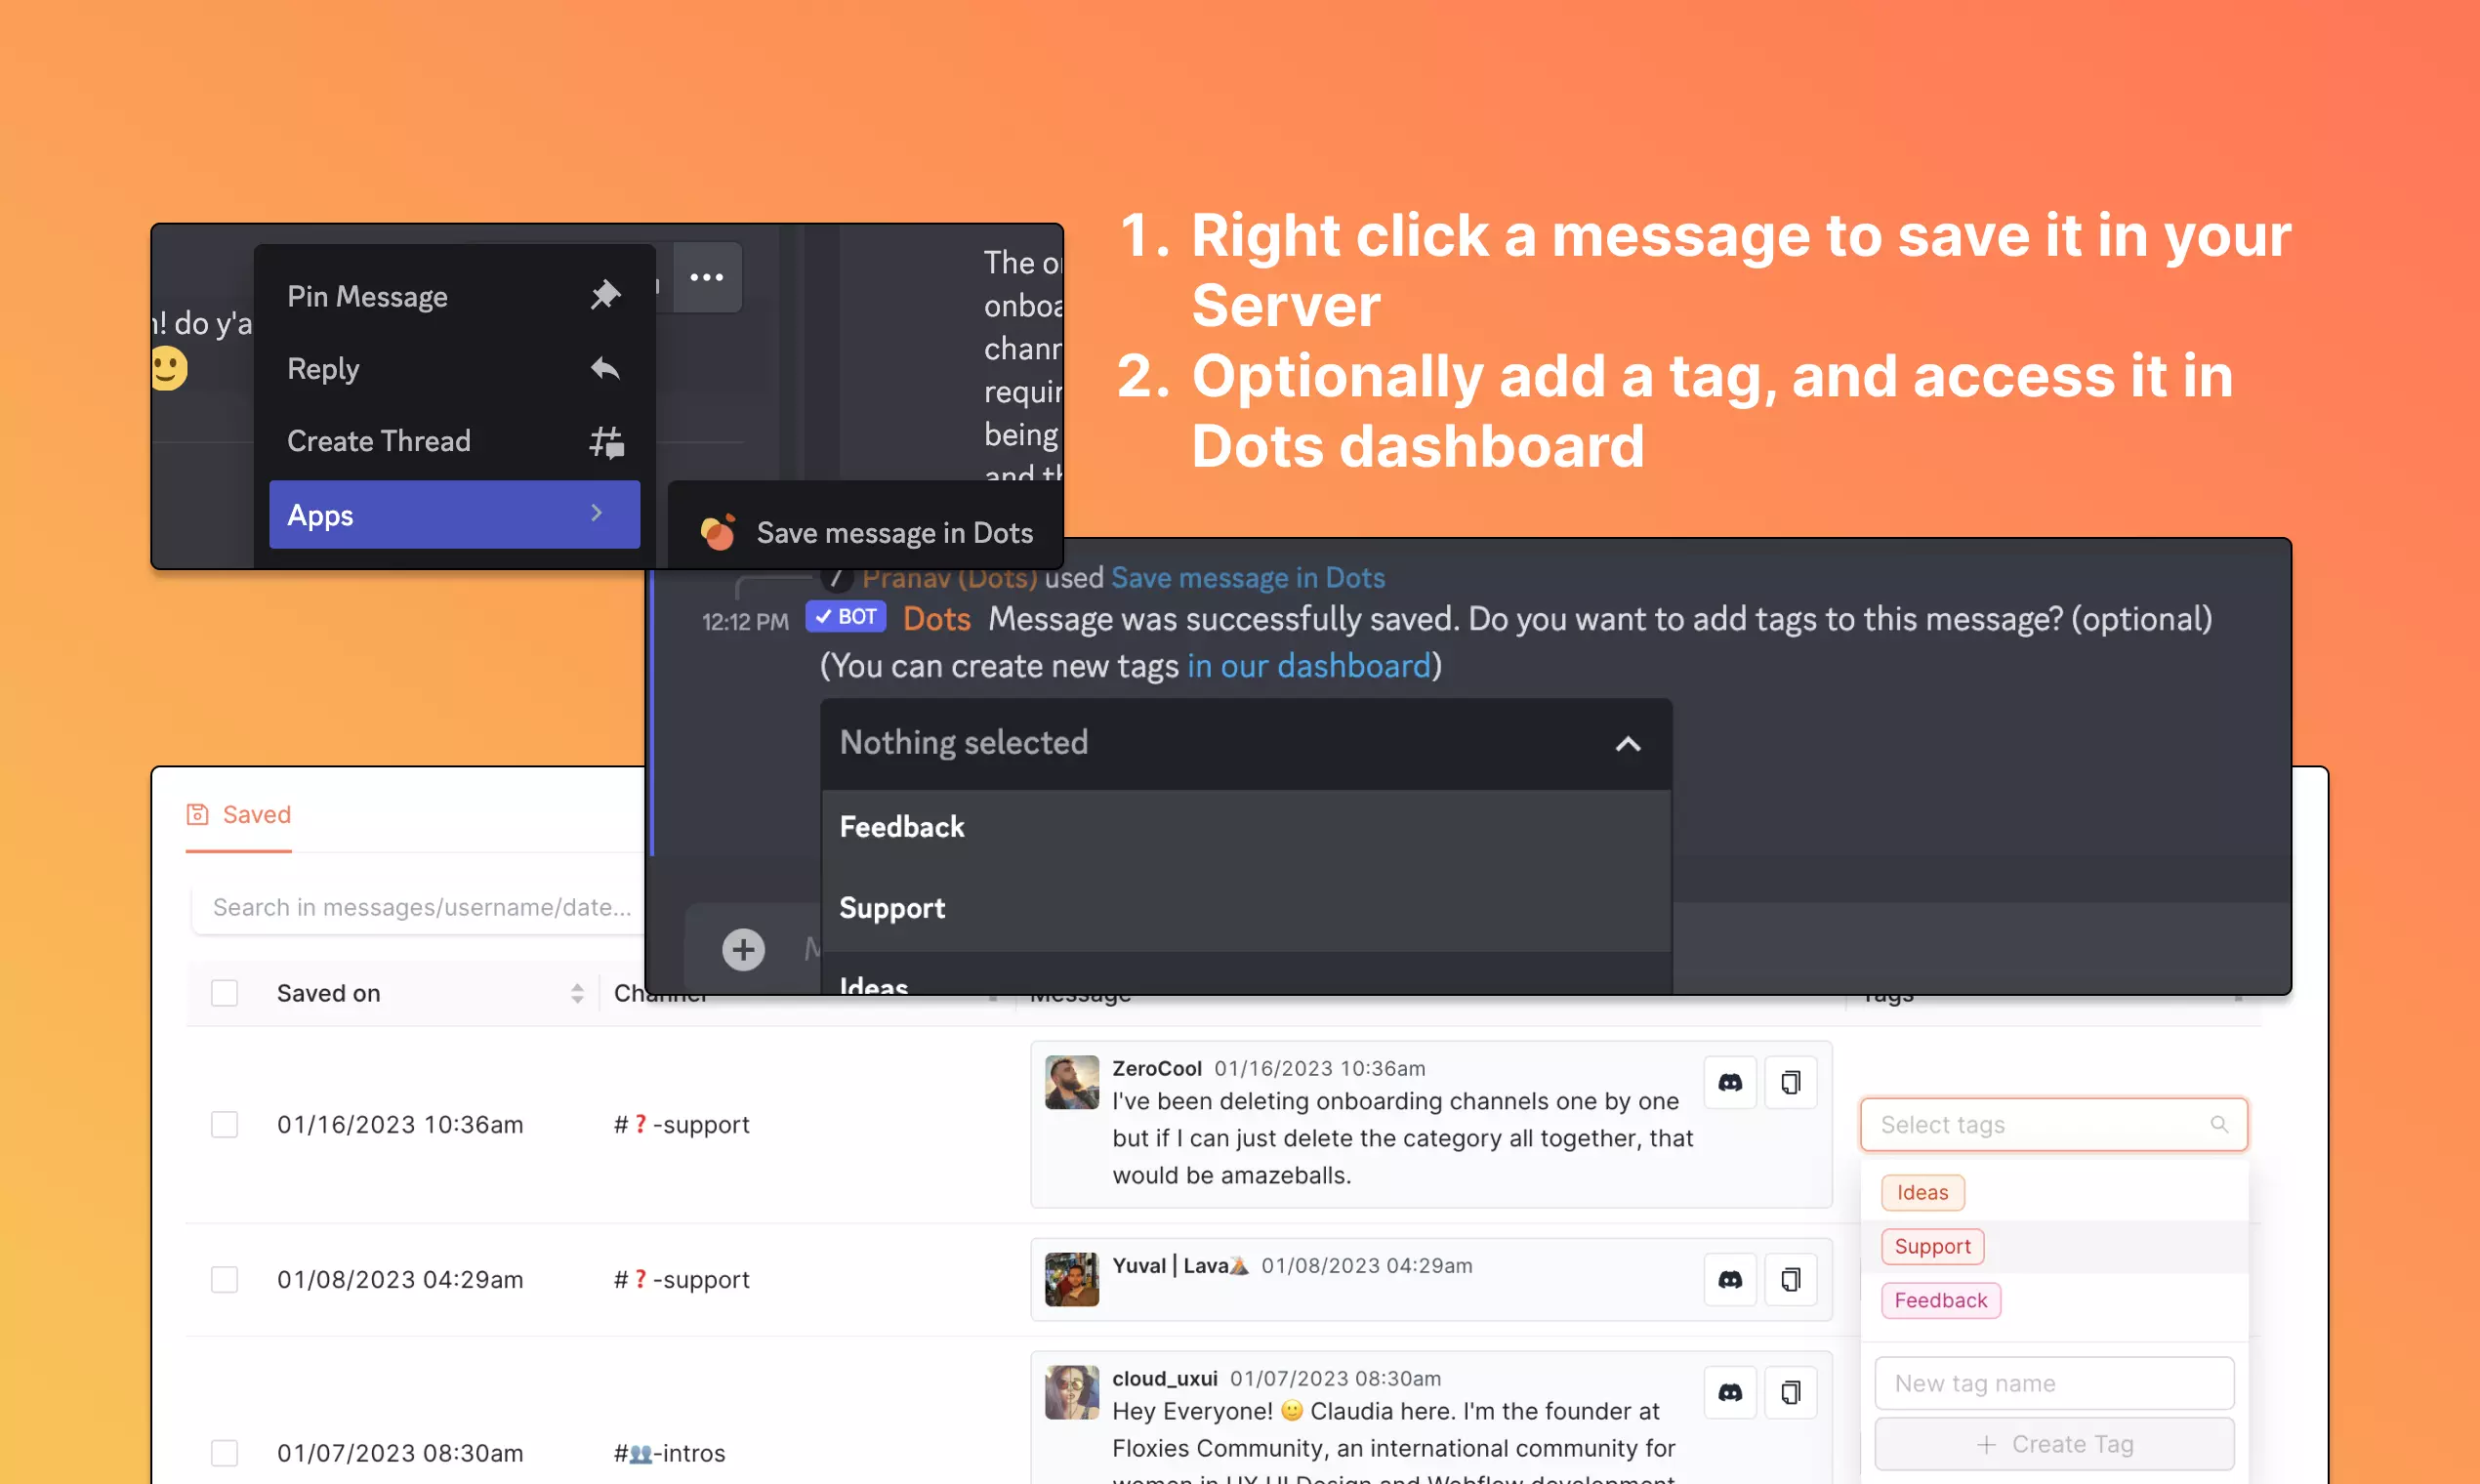Open the three-dots more options button
The width and height of the screenshot is (2480, 1484).
click(707, 277)
